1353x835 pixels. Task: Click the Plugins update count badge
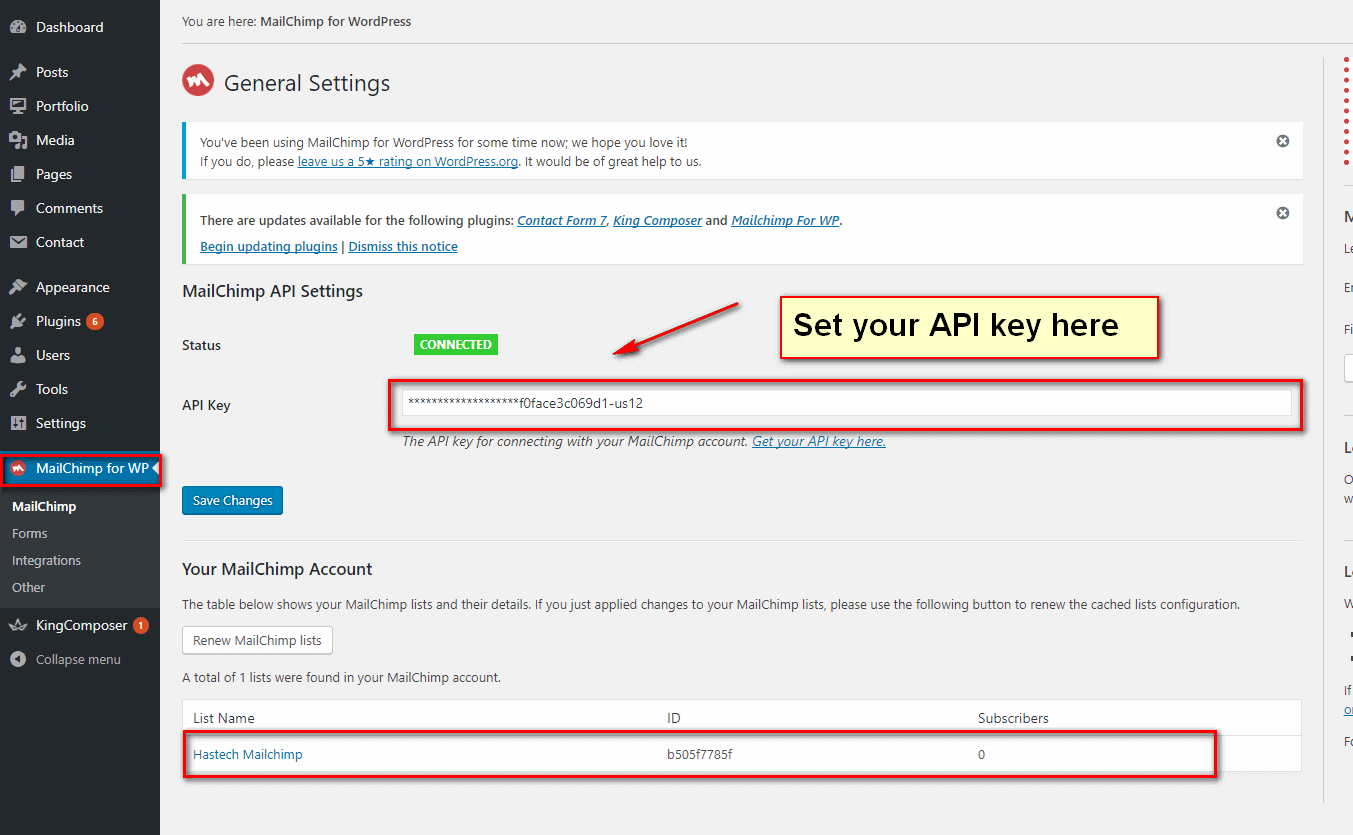pyautogui.click(x=95, y=321)
